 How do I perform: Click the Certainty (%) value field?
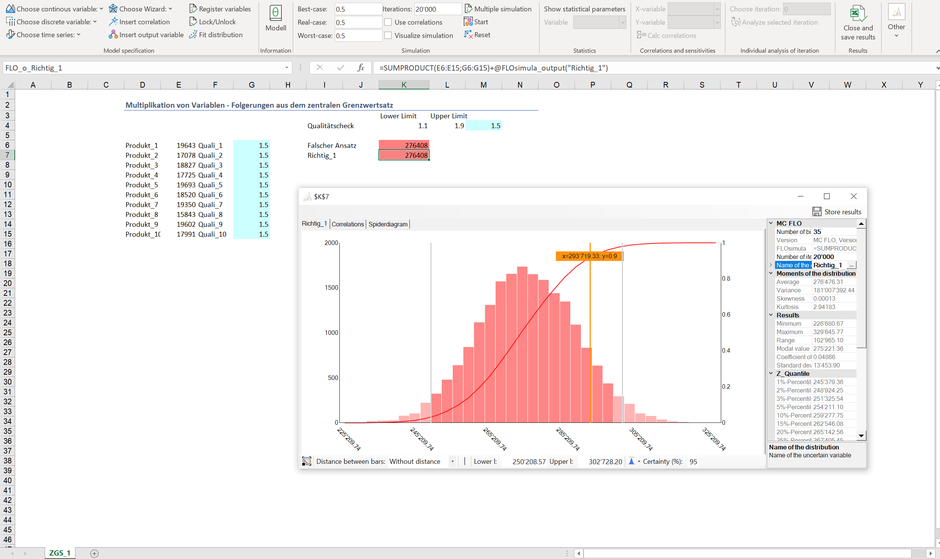694,462
